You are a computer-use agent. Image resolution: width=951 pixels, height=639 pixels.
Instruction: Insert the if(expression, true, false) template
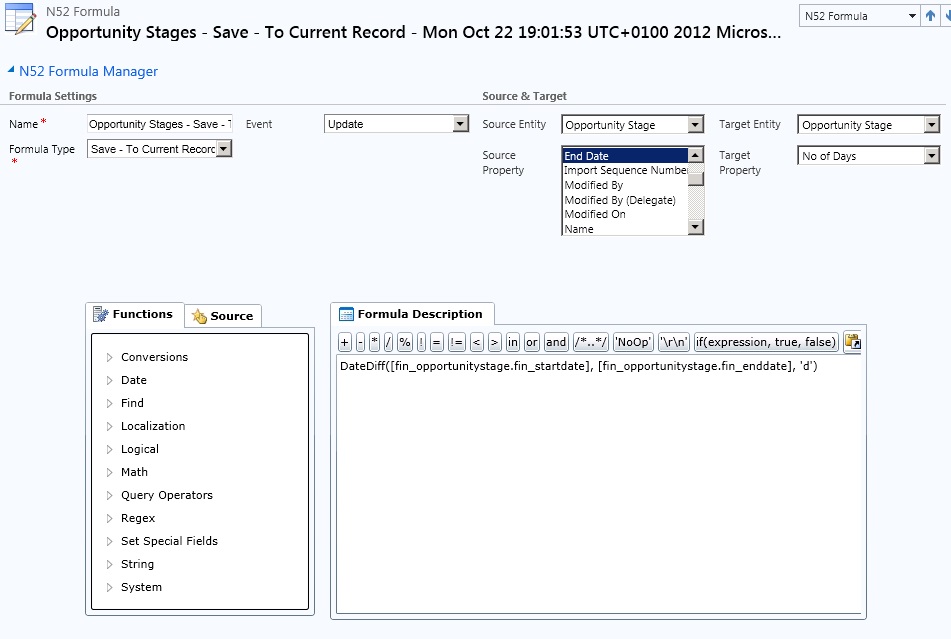point(765,342)
